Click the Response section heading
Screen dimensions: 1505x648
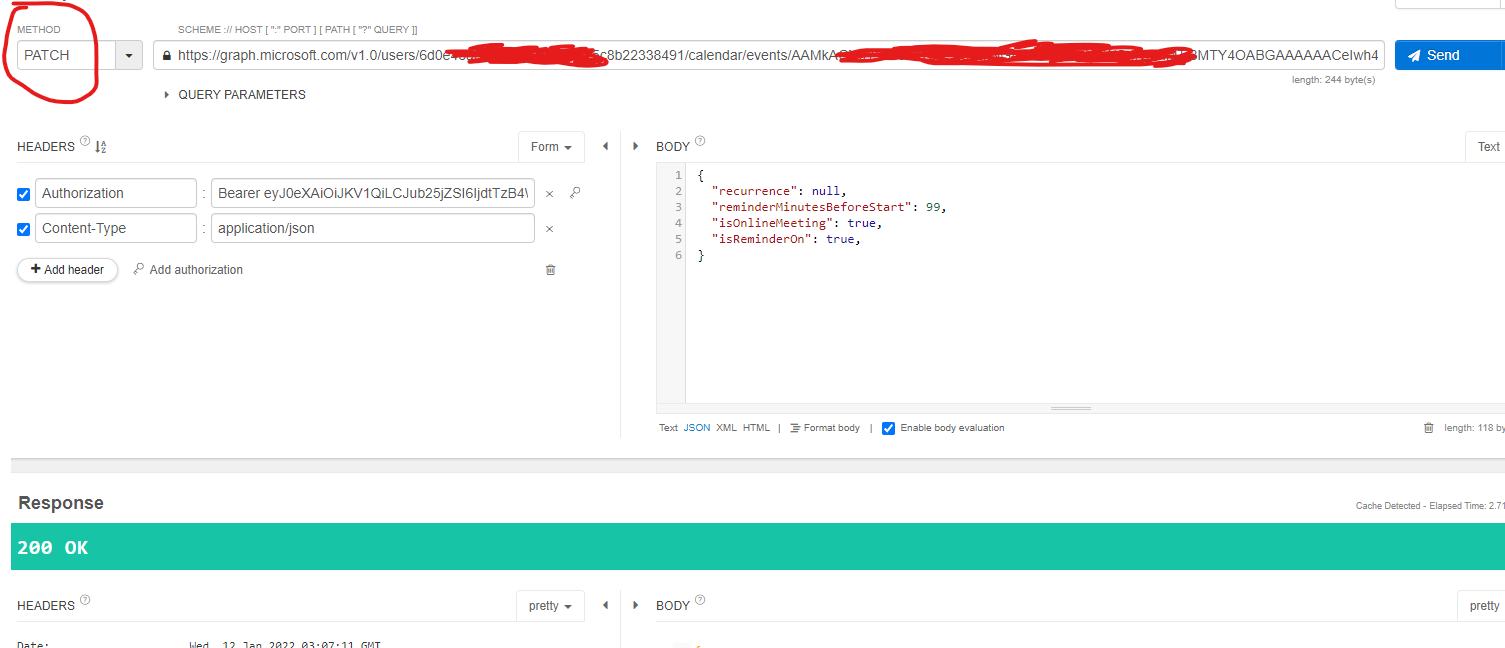[61, 503]
